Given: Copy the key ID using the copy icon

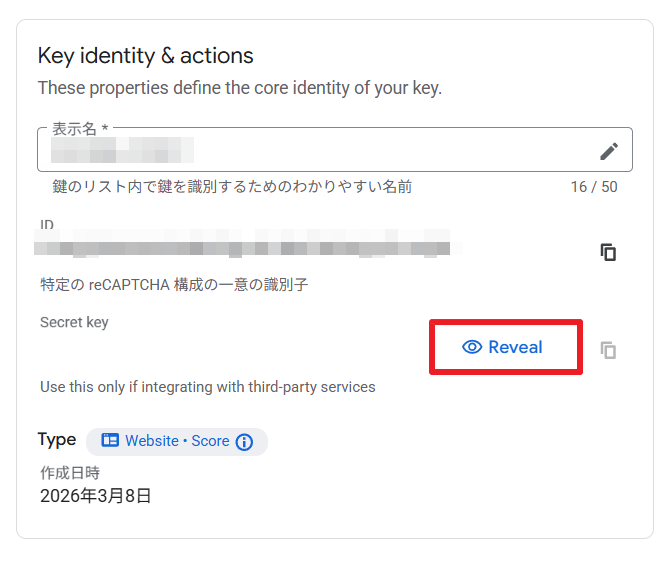Looking at the screenshot, I should pyautogui.click(x=608, y=252).
